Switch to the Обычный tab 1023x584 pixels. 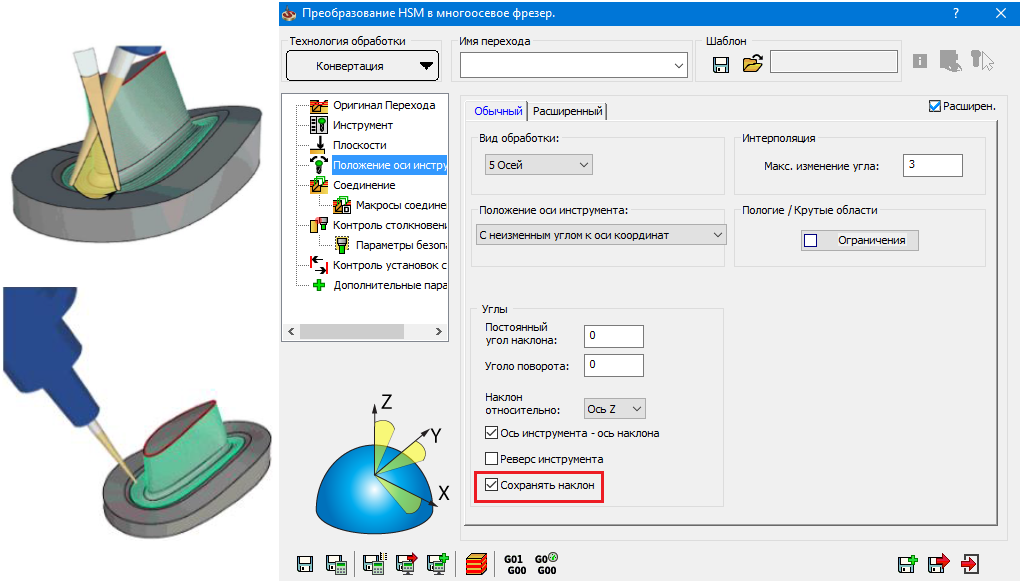coord(498,111)
